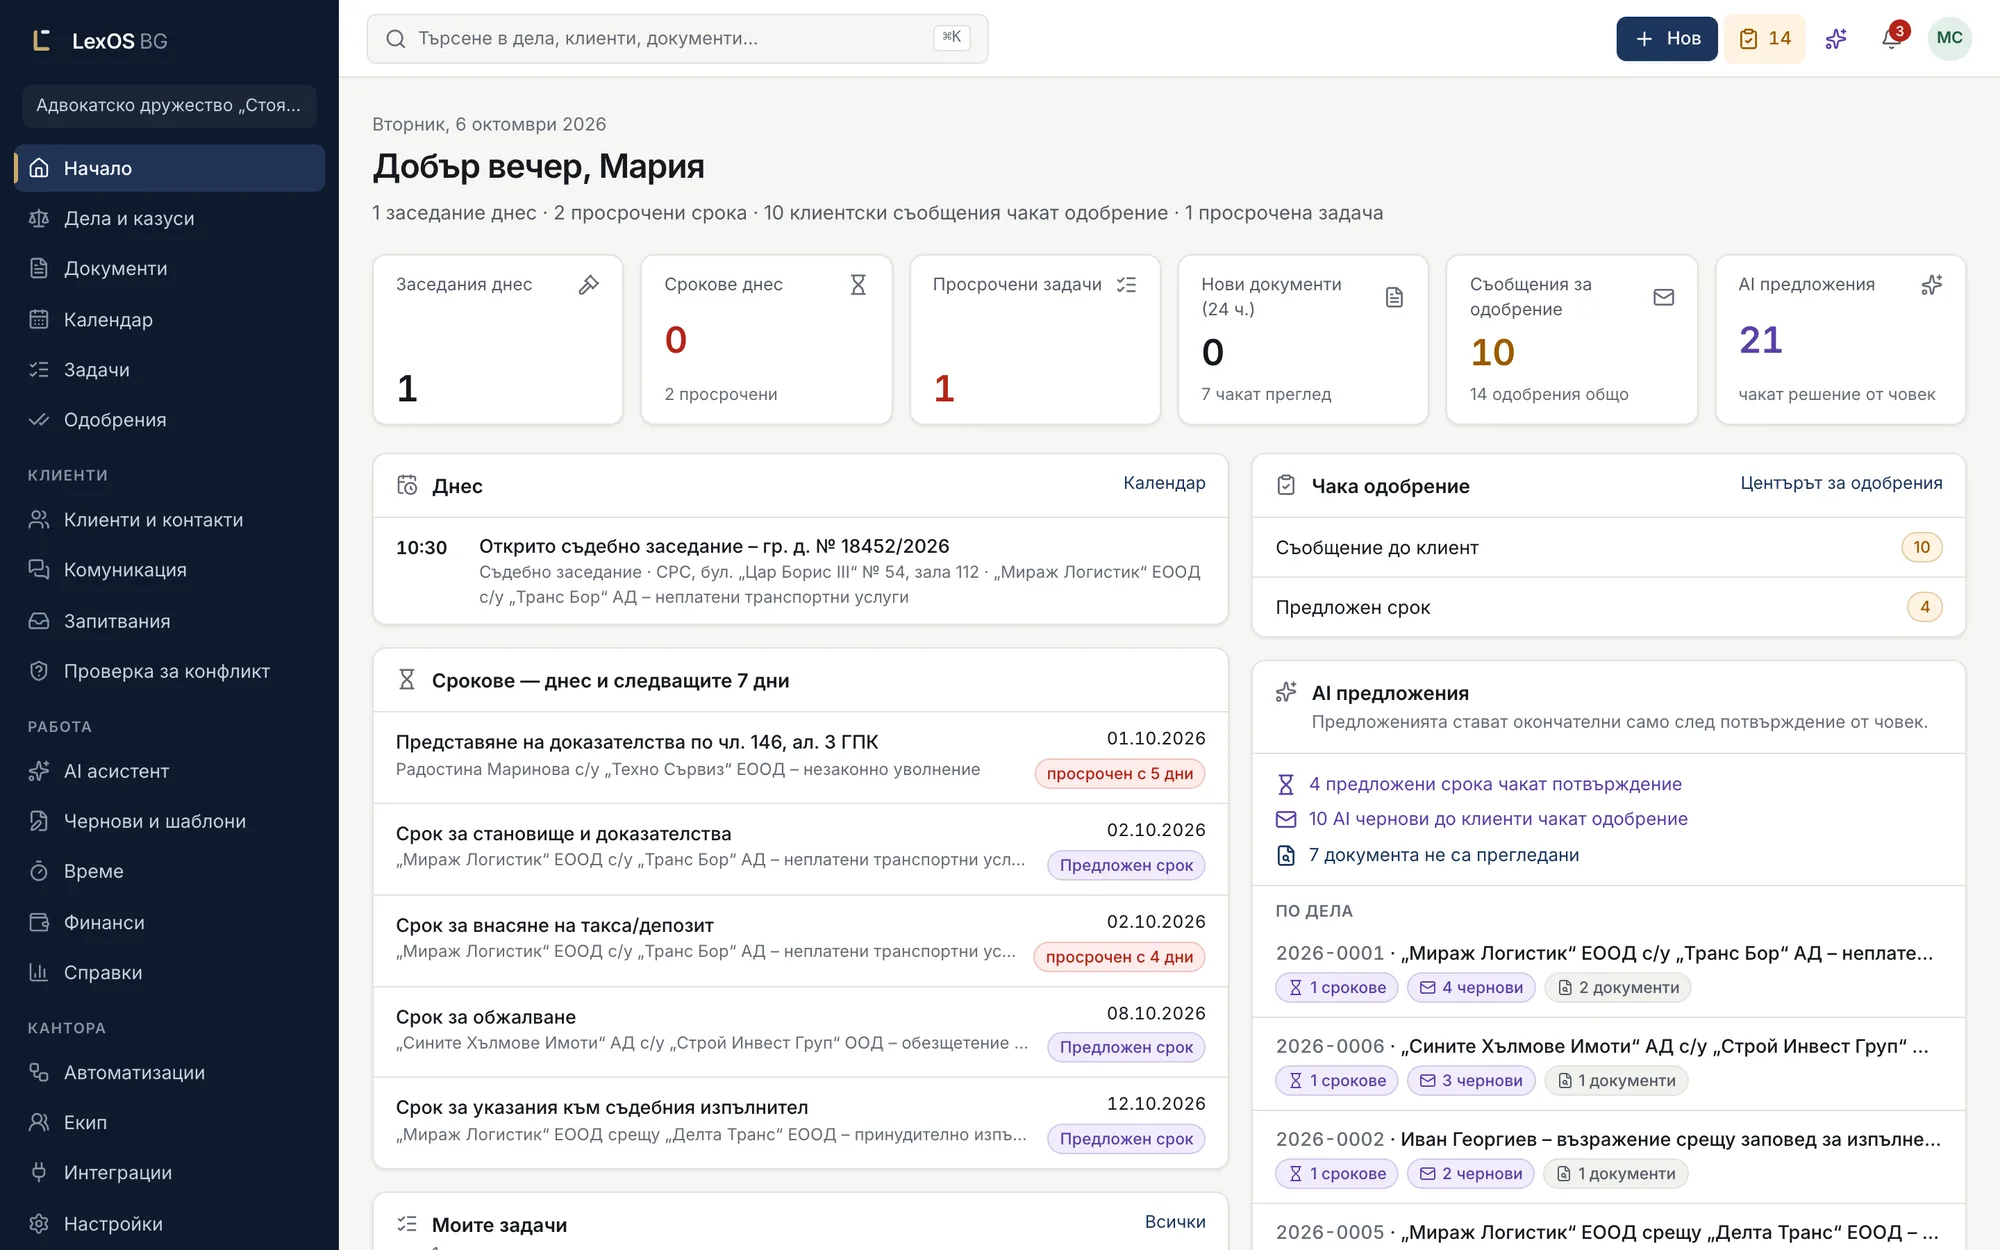The height and width of the screenshot is (1250, 2000).
Task: Click the Календар link in Днес panel
Action: point(1164,483)
